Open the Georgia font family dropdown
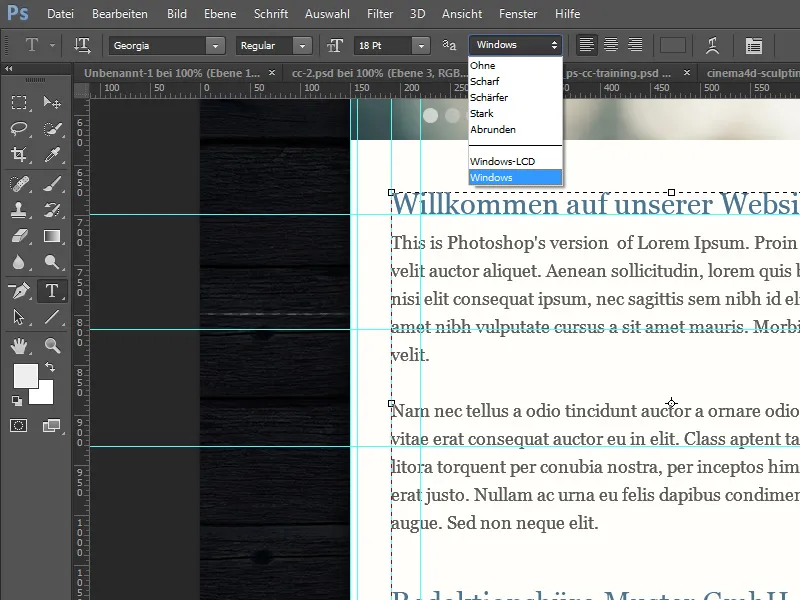Screen dimensions: 800x600 (x=215, y=46)
